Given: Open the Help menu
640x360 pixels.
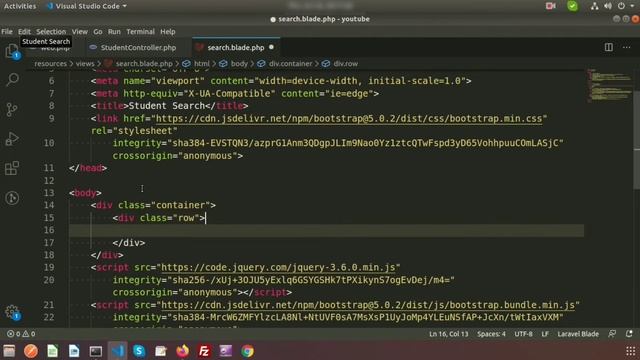Looking at the screenshot, I should pos(168,31).
